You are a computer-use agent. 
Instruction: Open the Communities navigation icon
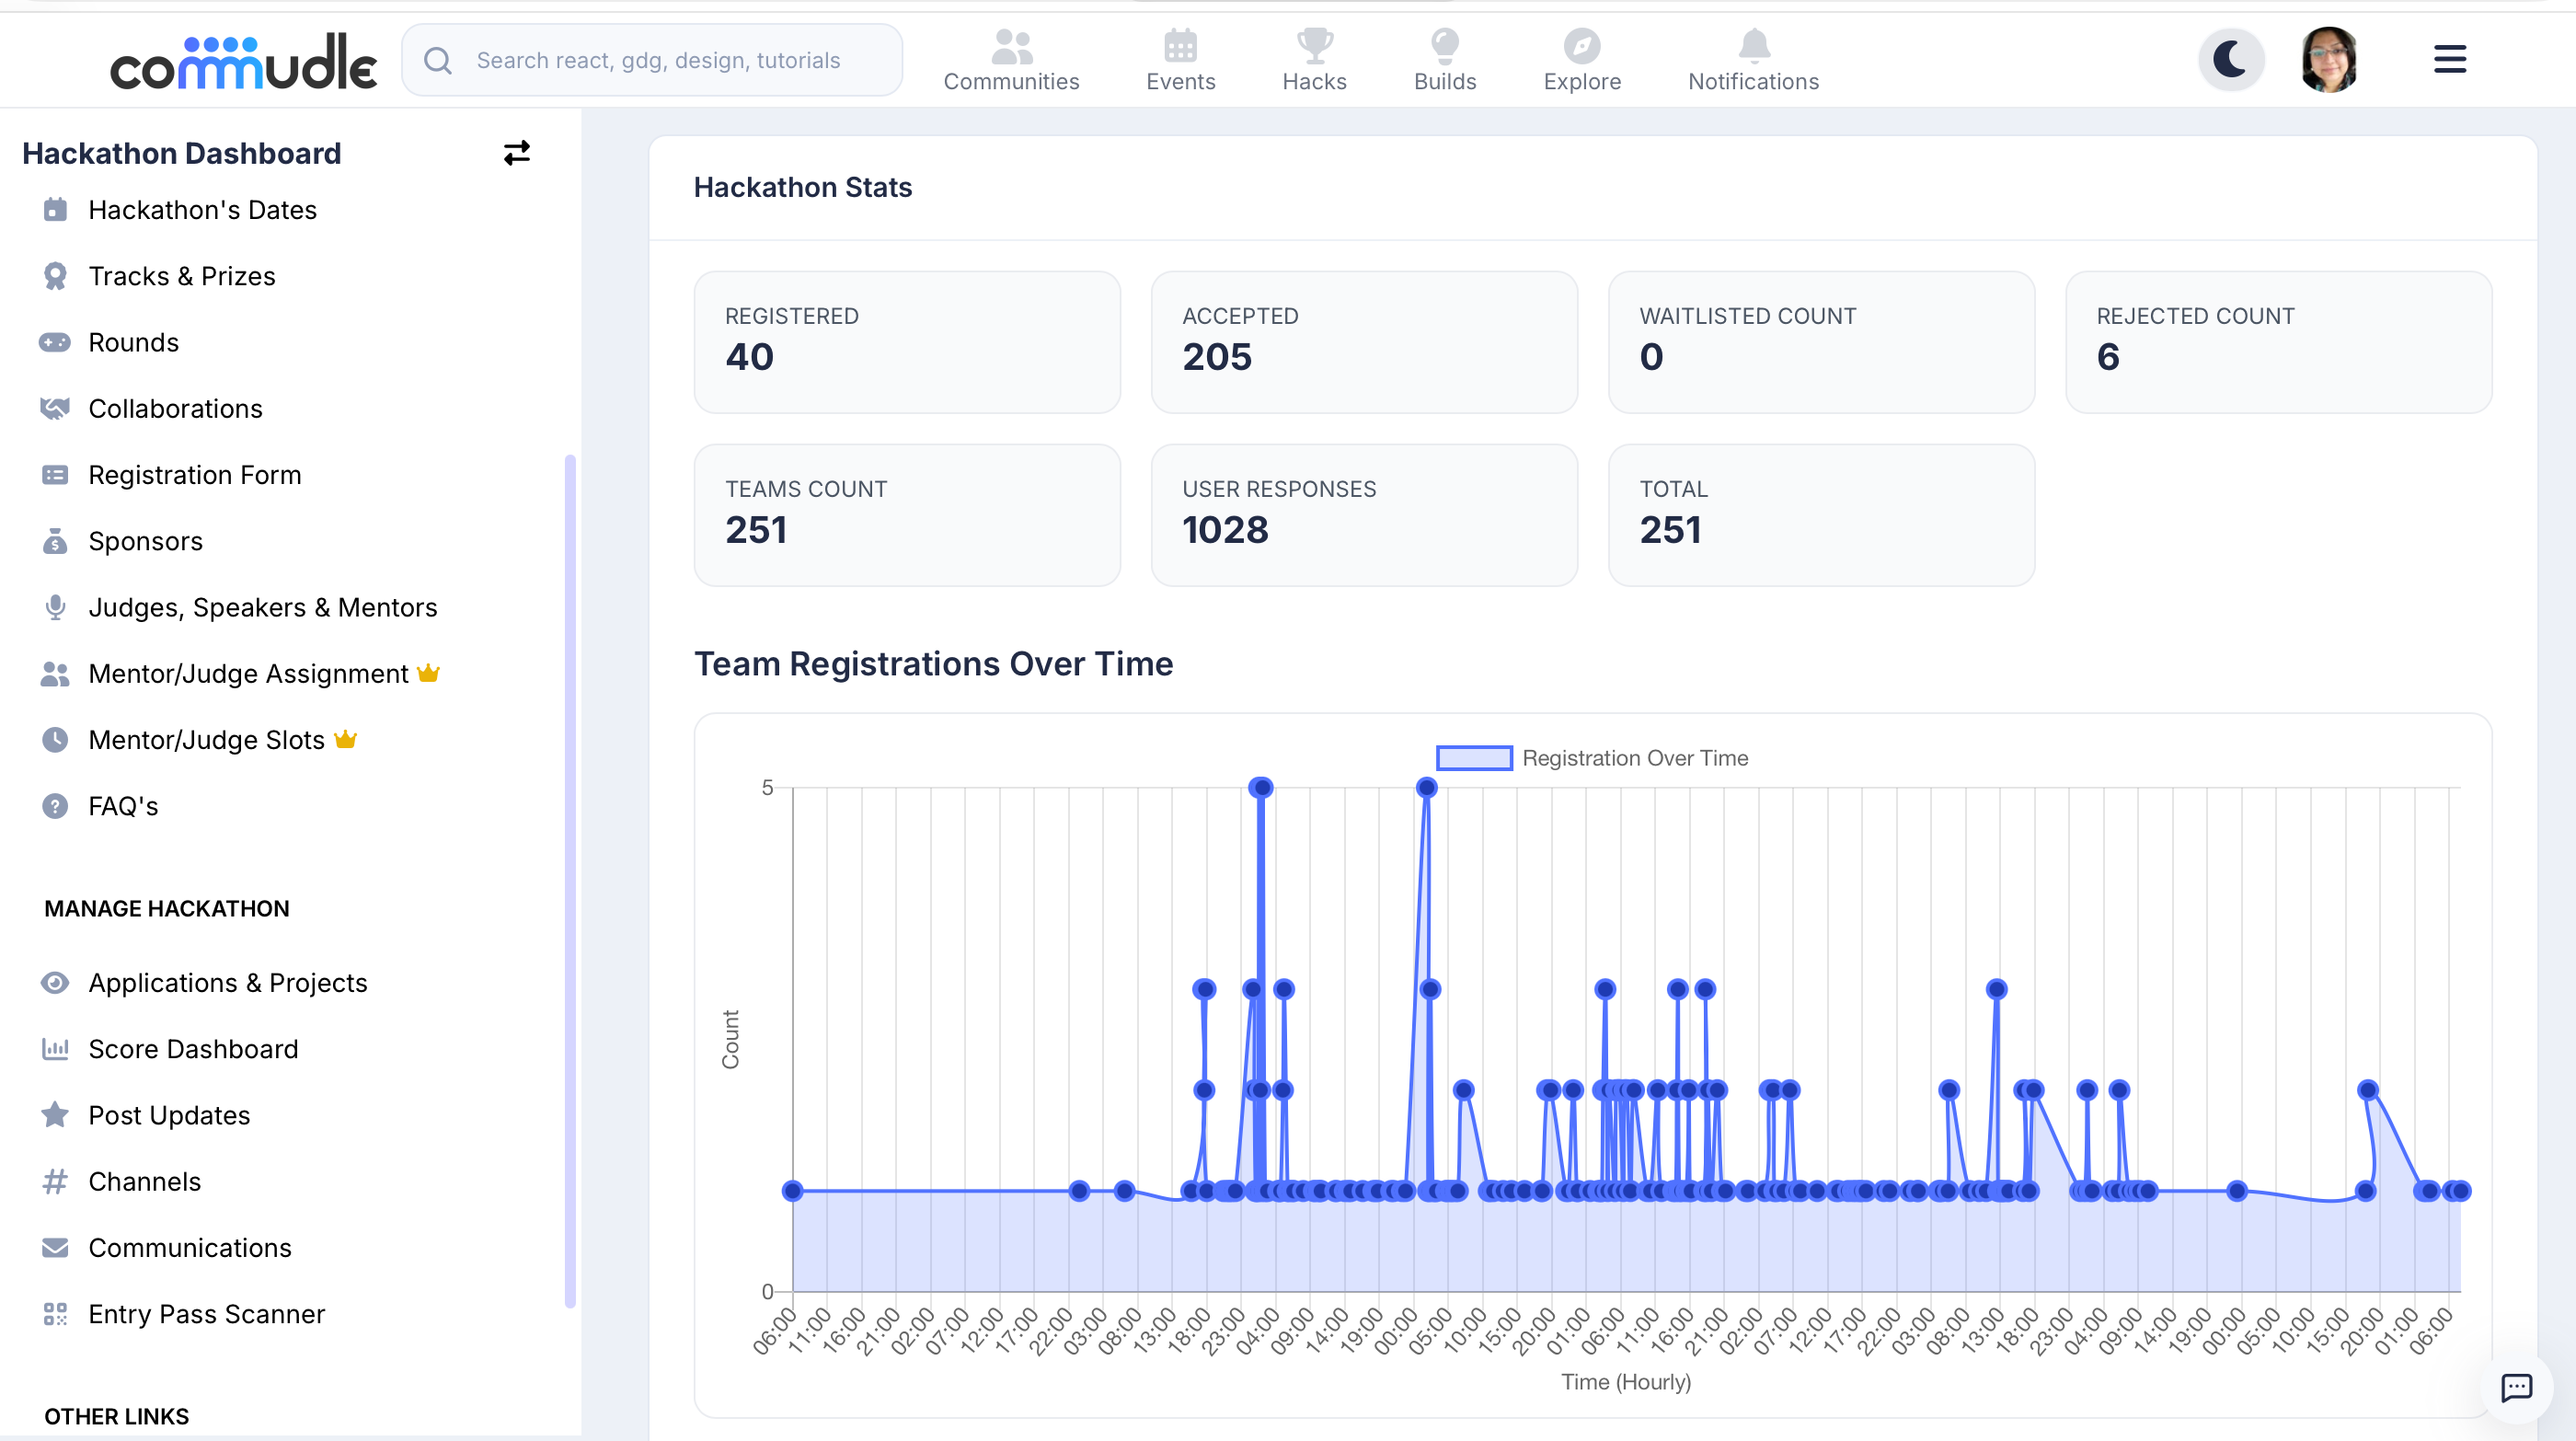pos(1011,45)
